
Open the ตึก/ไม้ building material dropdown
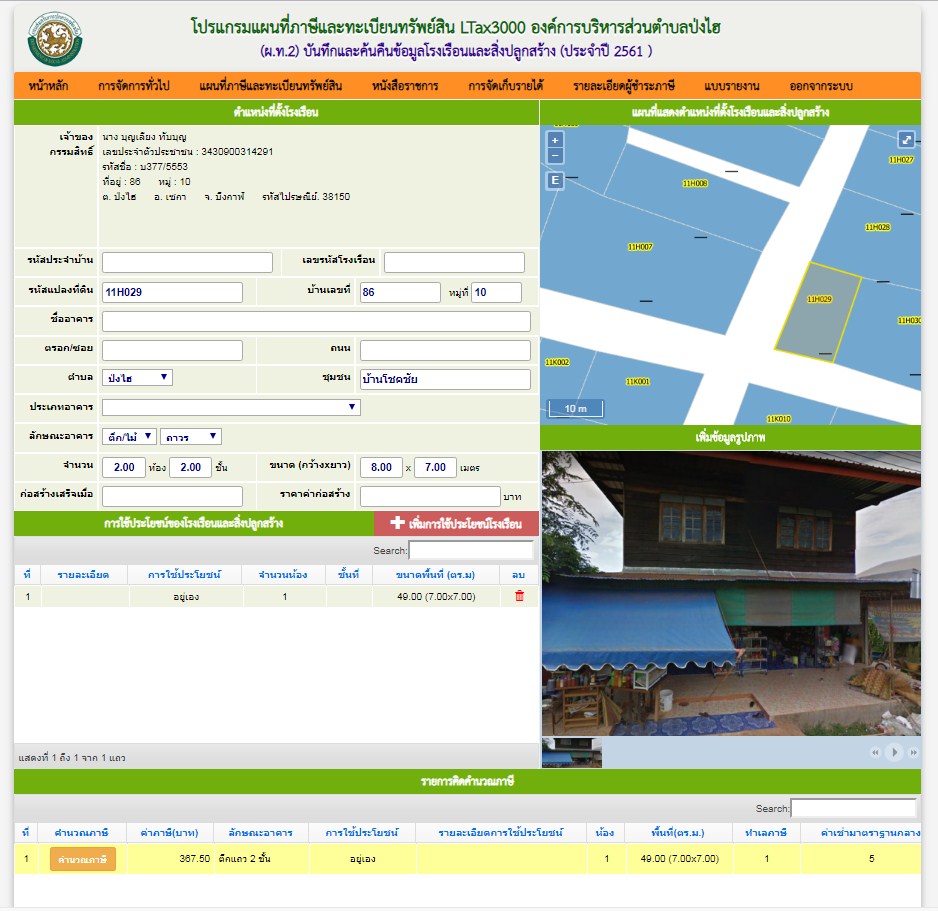tap(129, 437)
